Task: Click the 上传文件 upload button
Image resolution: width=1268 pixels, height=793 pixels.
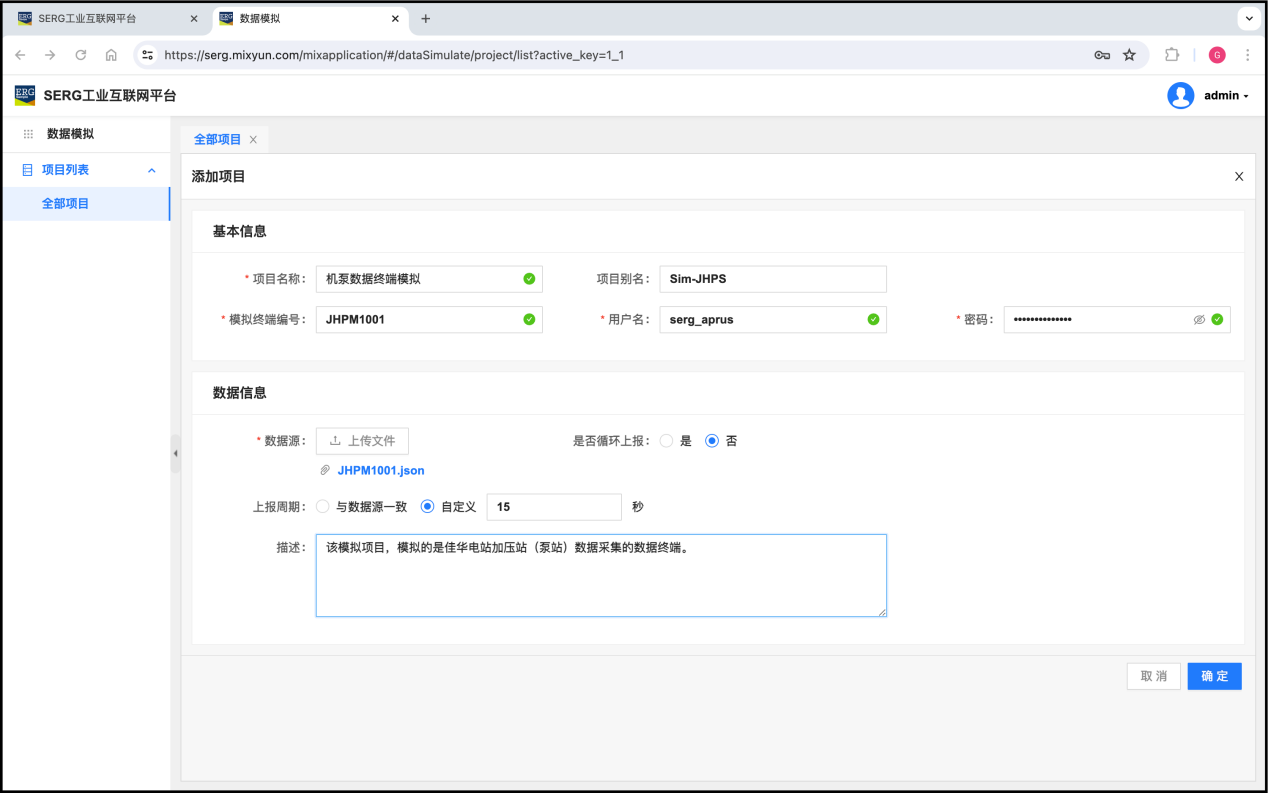Action: point(362,441)
